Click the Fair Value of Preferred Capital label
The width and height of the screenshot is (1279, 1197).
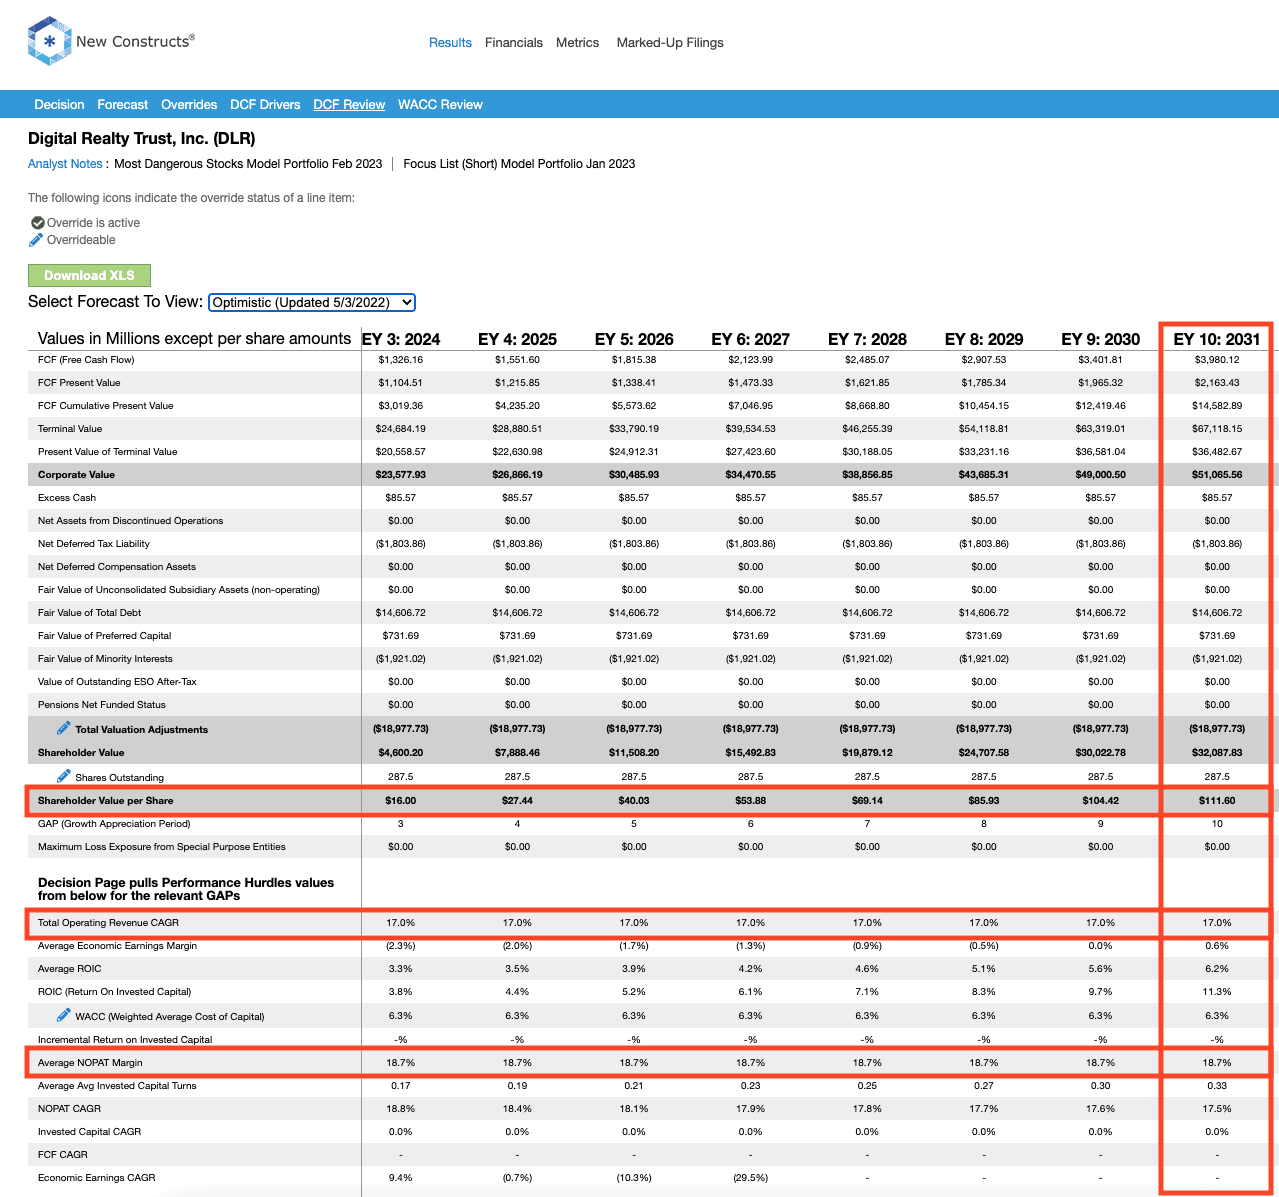[x=105, y=636]
